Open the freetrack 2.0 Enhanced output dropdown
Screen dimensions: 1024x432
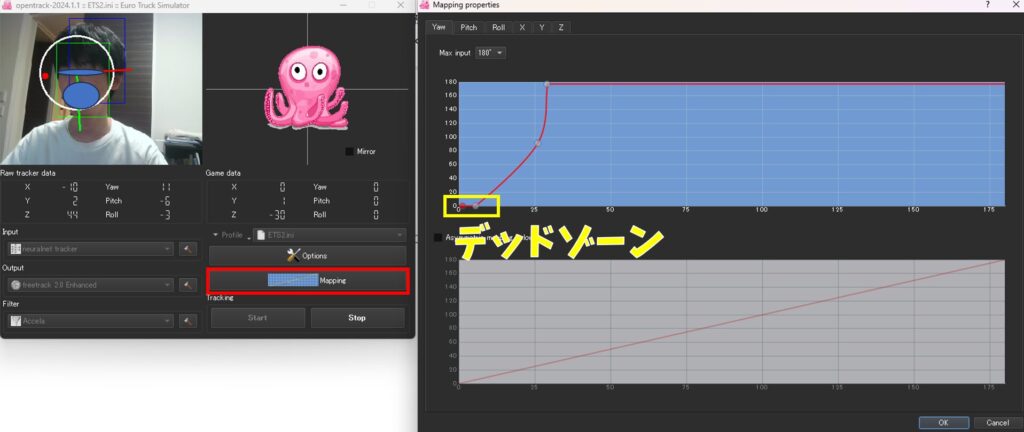click(91, 285)
